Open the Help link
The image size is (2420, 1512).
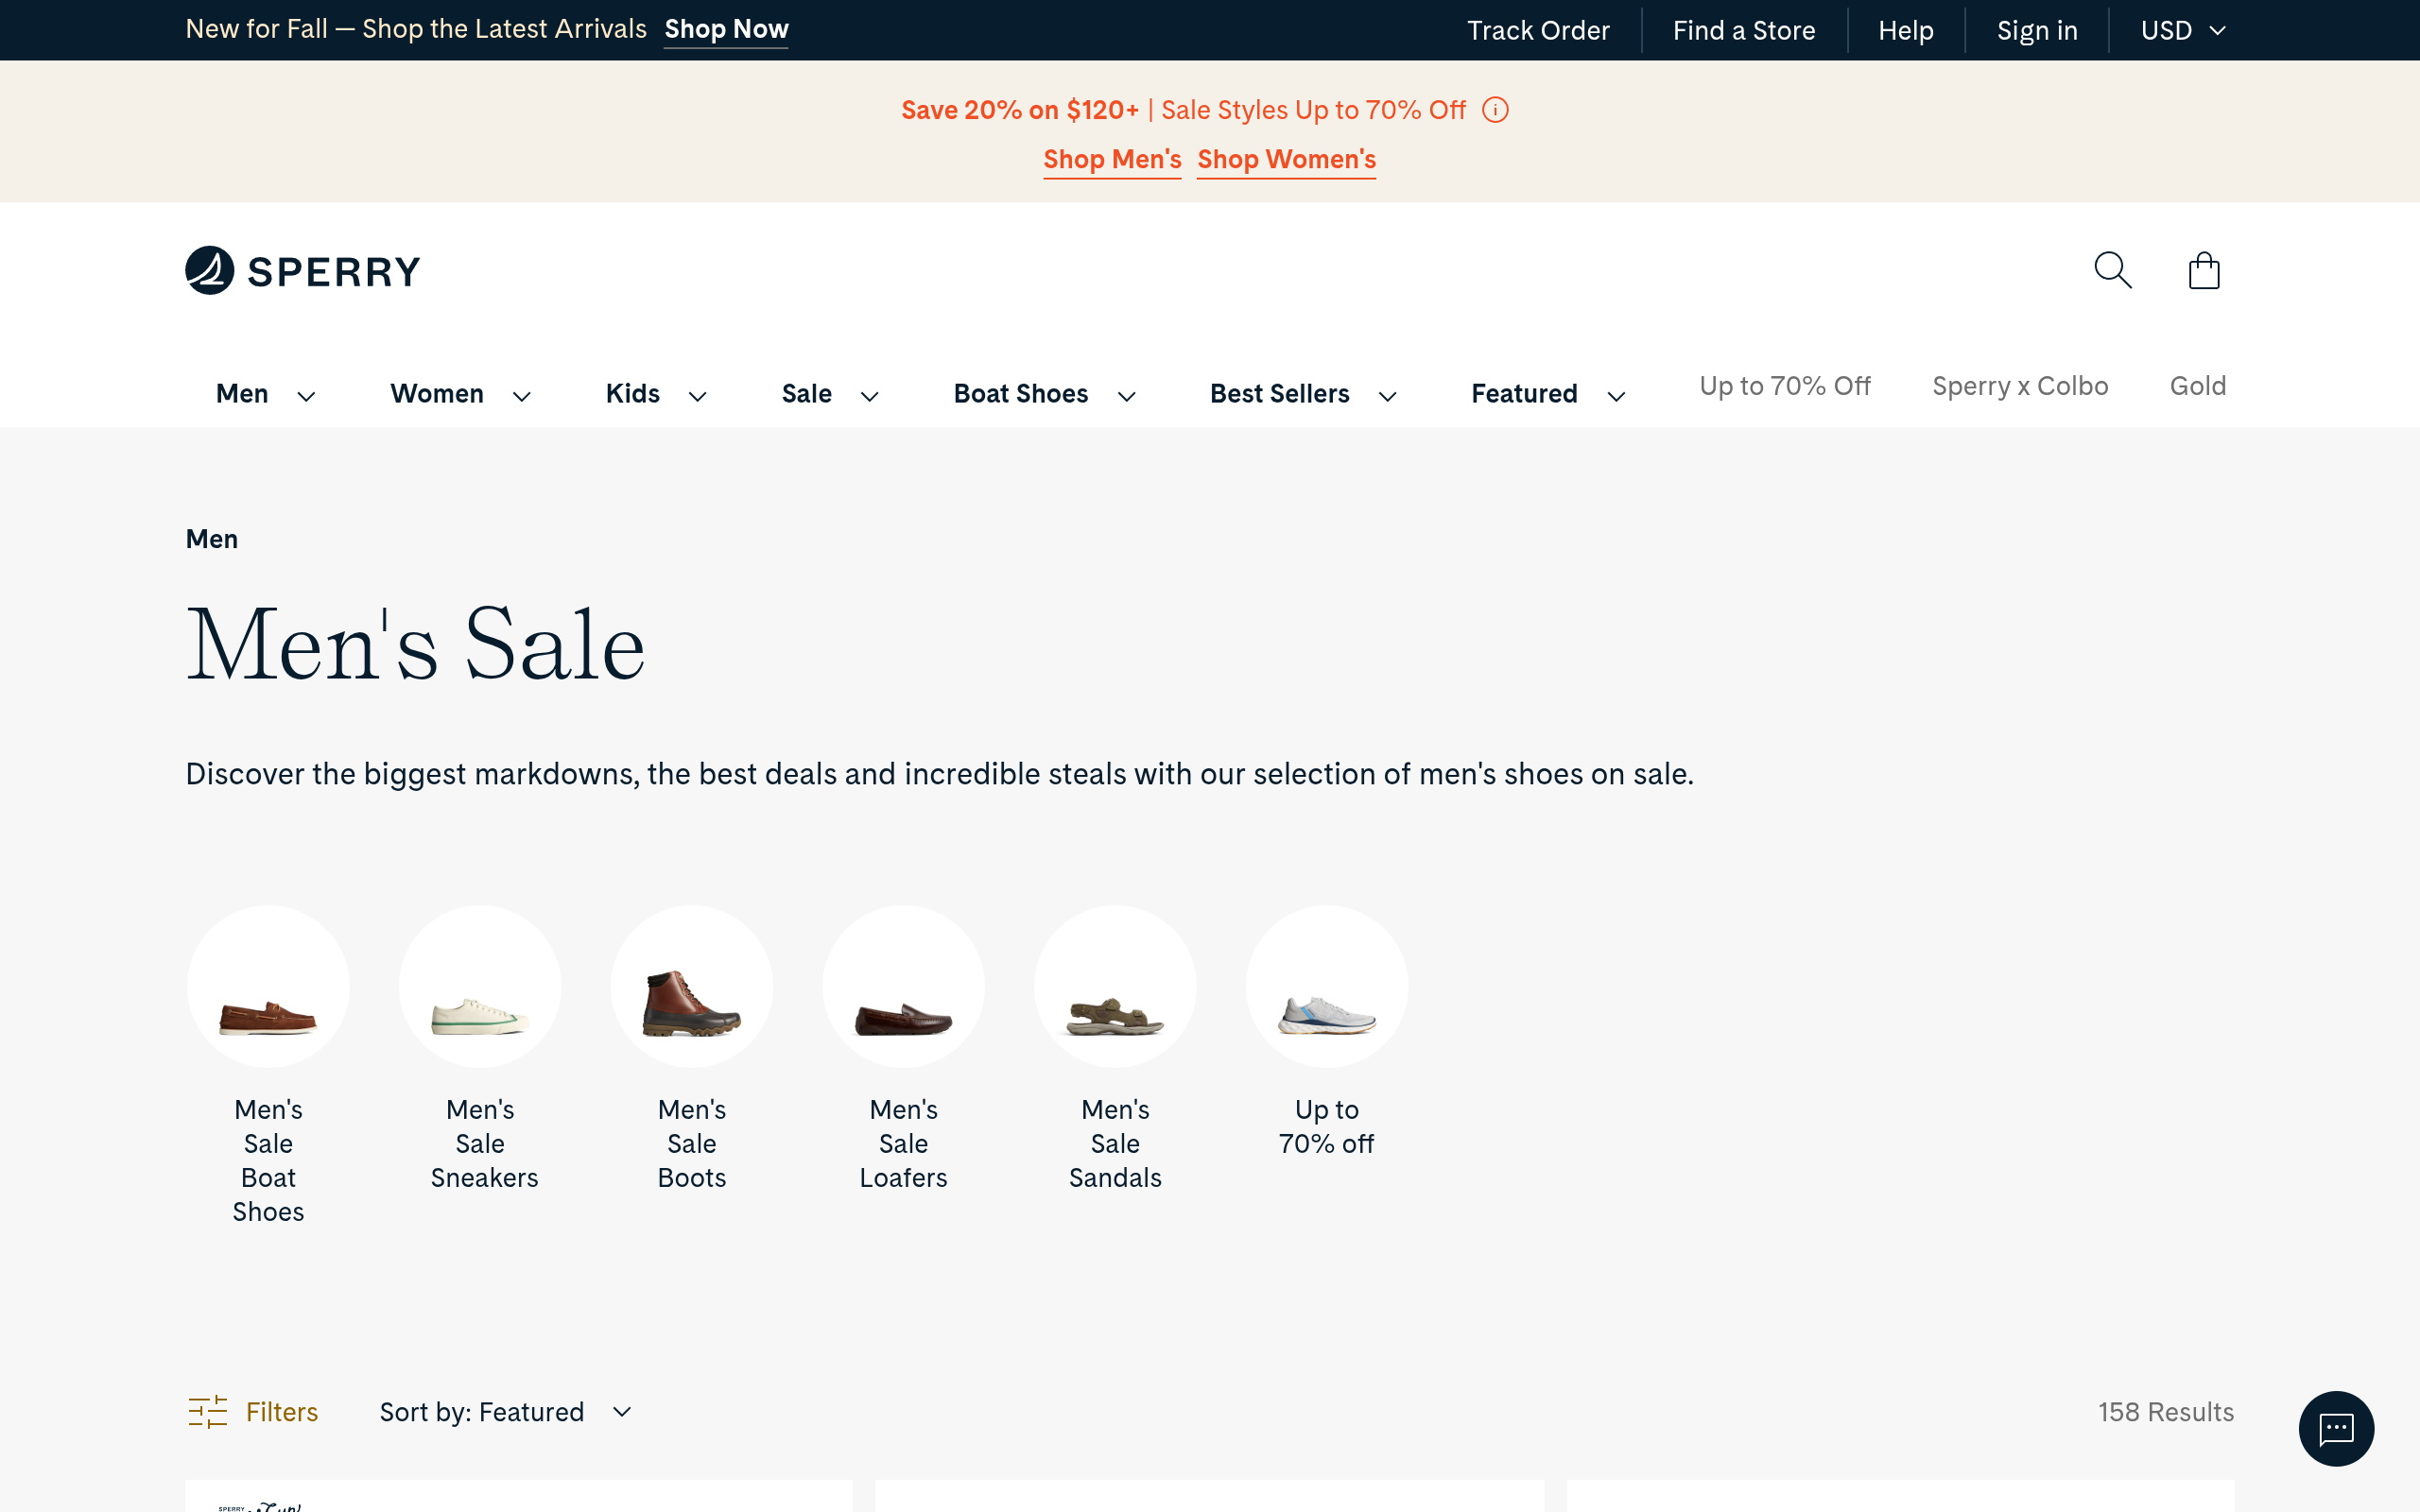coord(1906,30)
